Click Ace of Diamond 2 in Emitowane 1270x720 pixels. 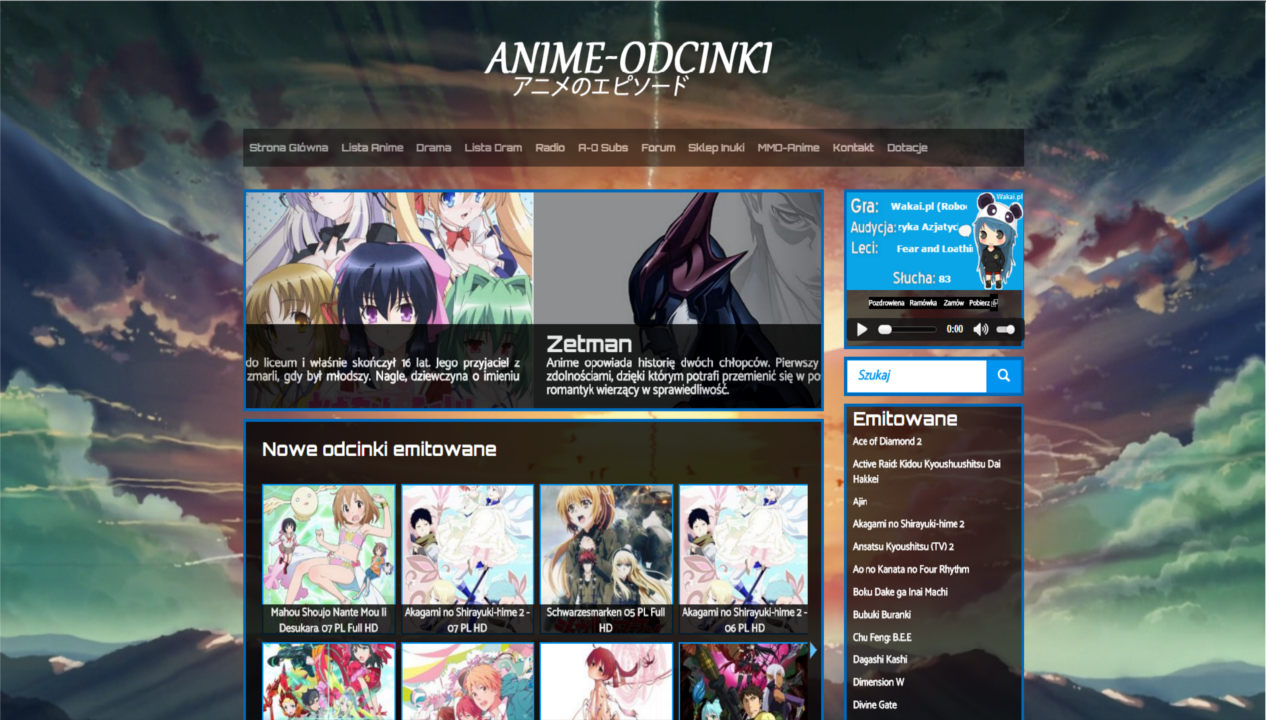click(x=887, y=441)
